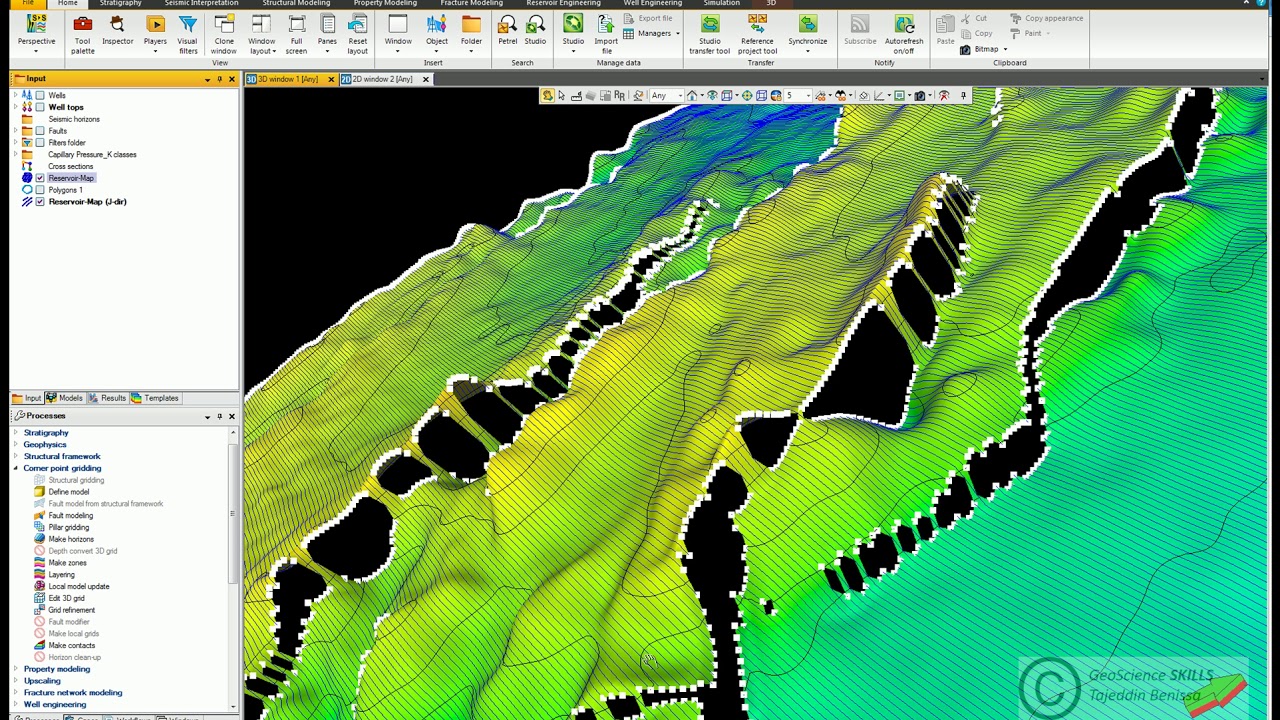
Task: Open Visual filters
Action: tap(188, 34)
